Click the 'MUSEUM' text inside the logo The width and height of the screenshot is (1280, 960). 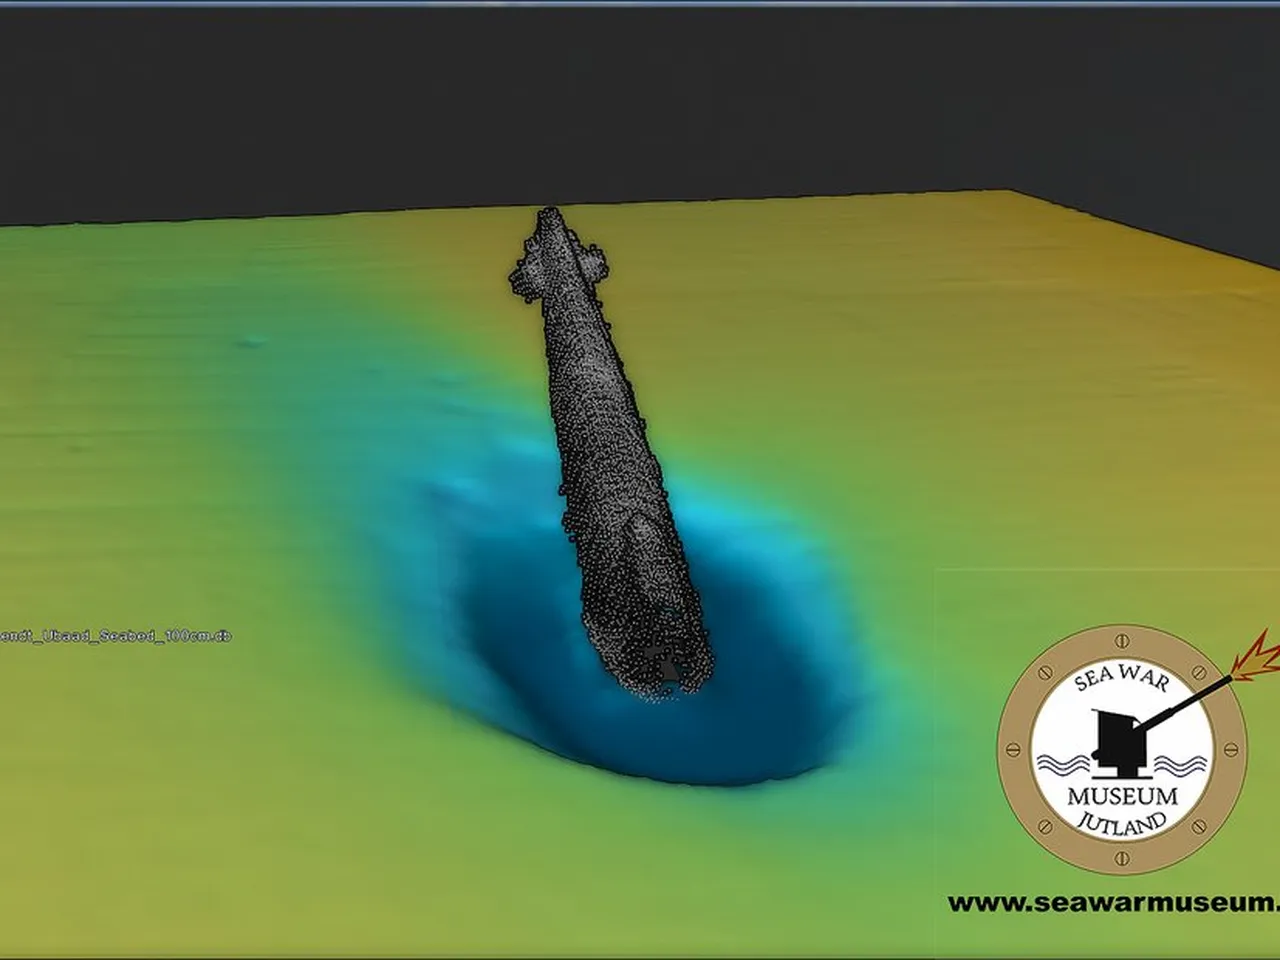click(x=1122, y=797)
